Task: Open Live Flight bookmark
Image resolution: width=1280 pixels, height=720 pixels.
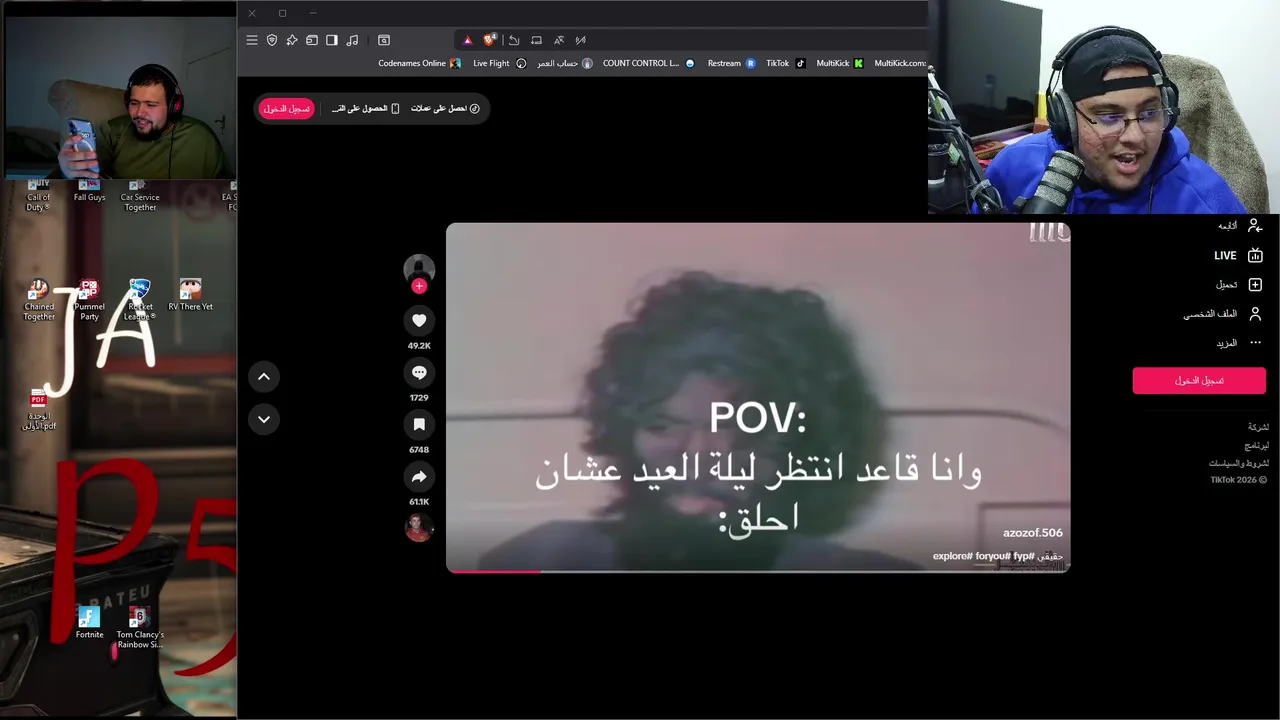Action: (499, 63)
